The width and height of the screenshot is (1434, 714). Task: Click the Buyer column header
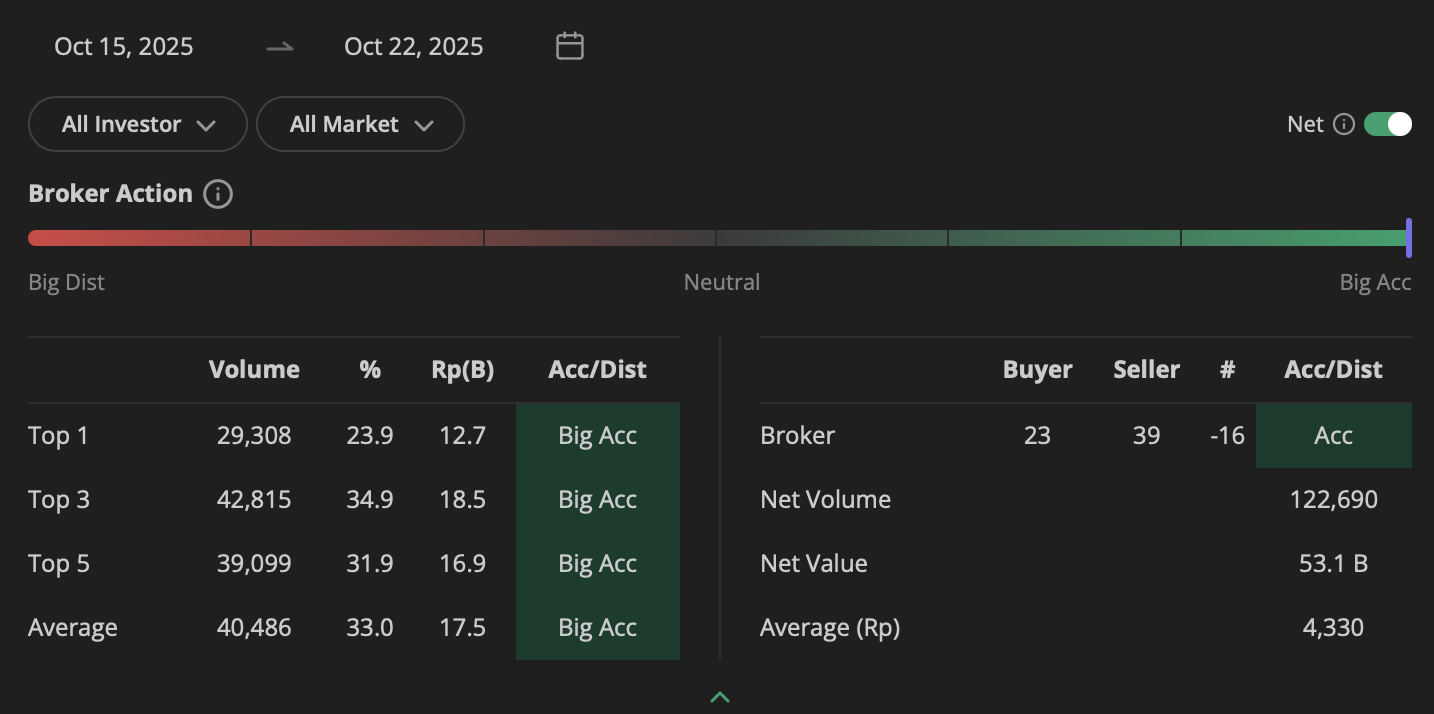(x=1037, y=369)
